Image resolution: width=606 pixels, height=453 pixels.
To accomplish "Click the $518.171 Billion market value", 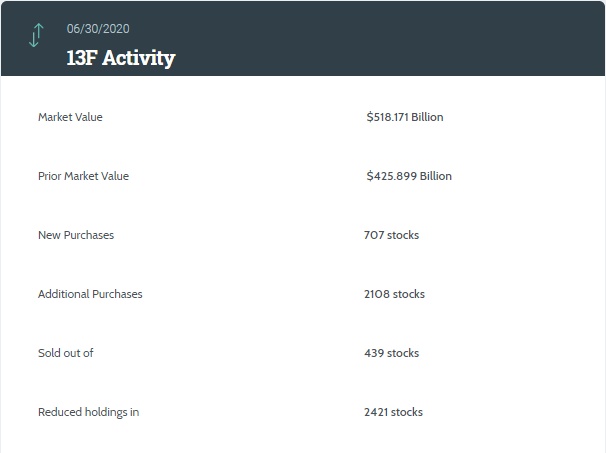I will click(404, 117).
